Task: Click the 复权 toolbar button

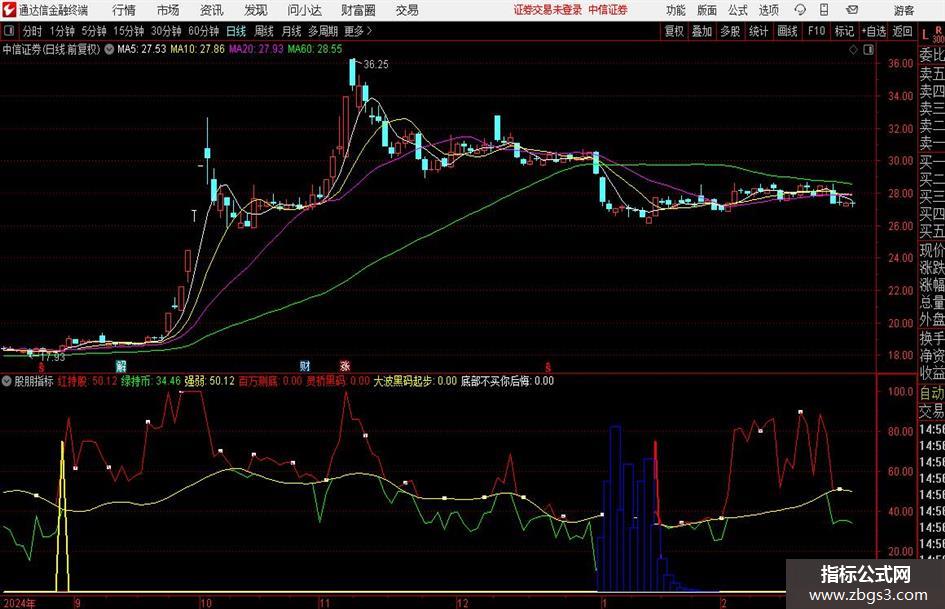Action: pos(674,31)
